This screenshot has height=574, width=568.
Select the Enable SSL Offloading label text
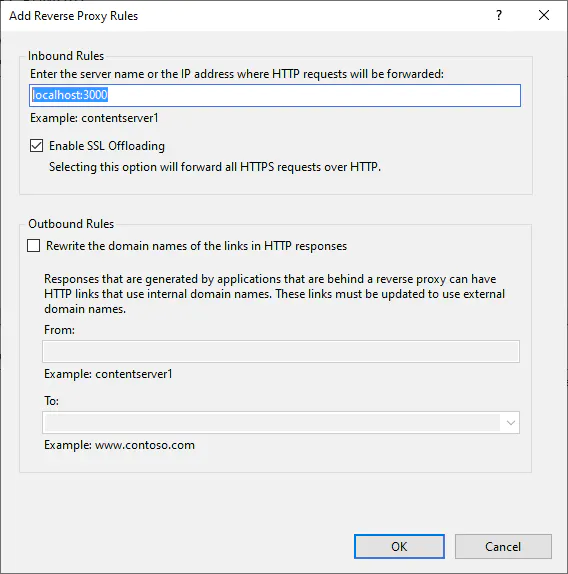coord(107,146)
